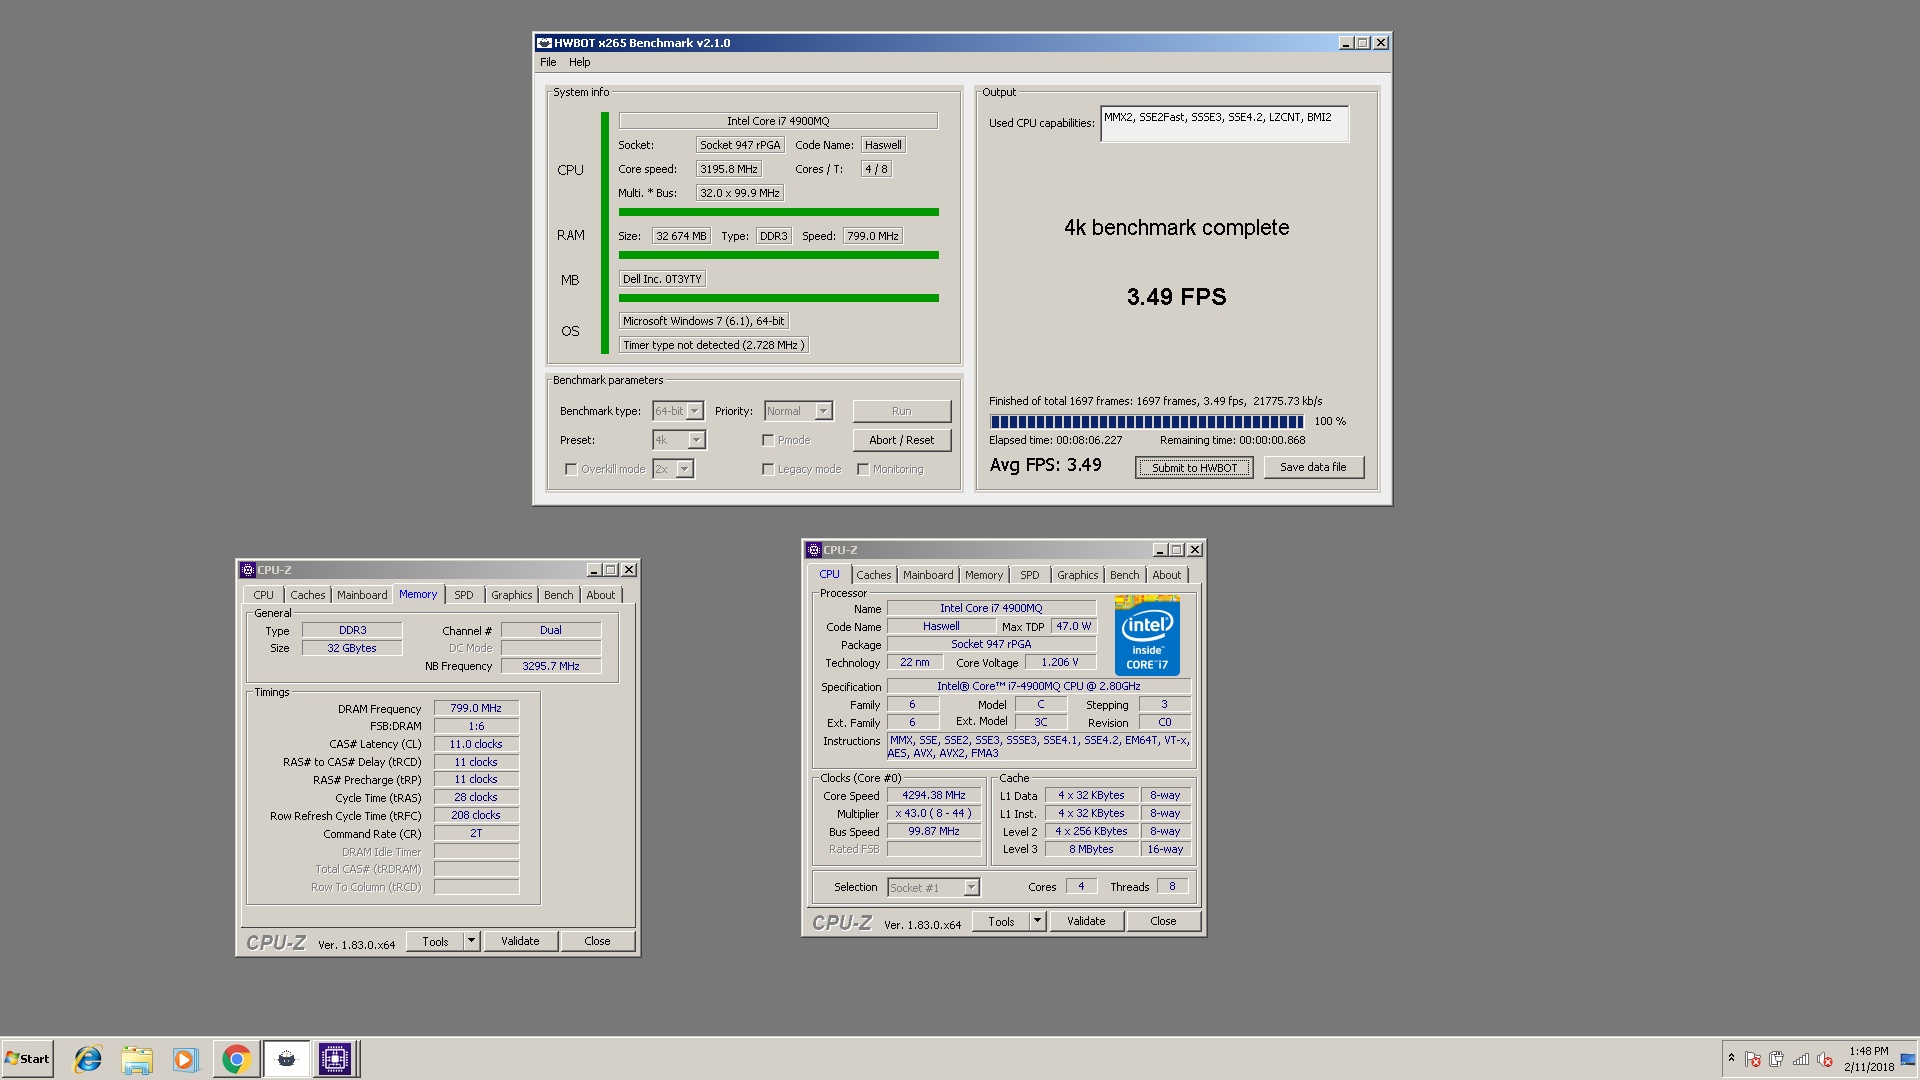This screenshot has width=1920, height=1080.
Task: Click Validate in Memory CPU-Z window
Action: [520, 941]
